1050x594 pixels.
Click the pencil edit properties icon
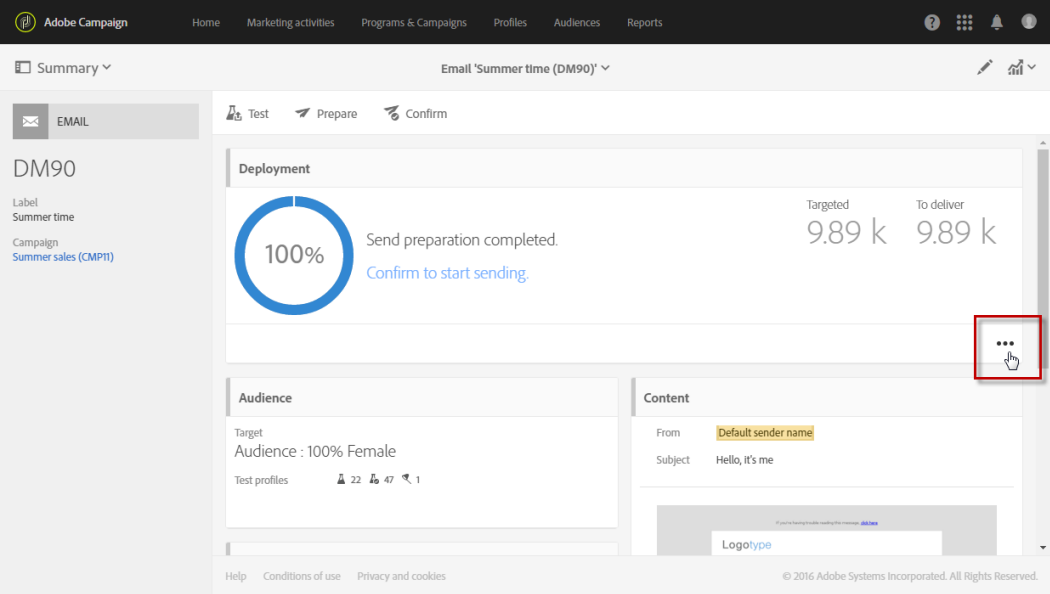985,68
